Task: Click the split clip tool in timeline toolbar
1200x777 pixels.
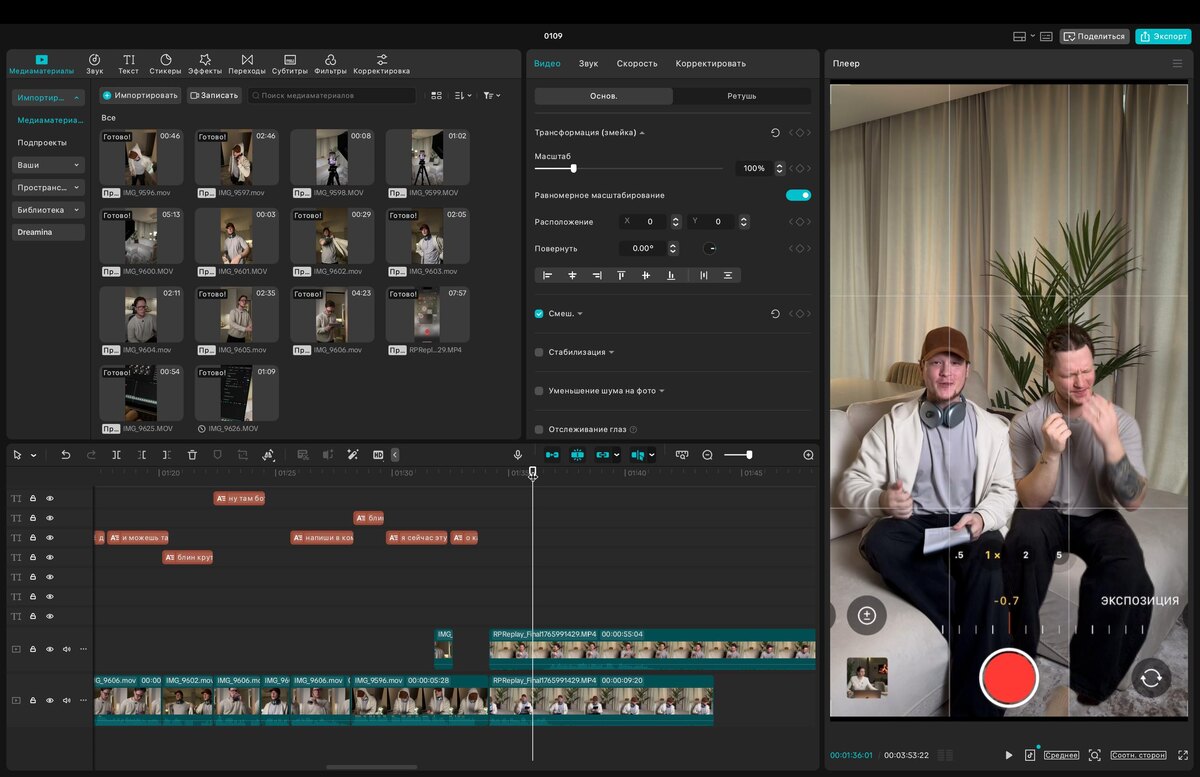Action: click(x=116, y=455)
